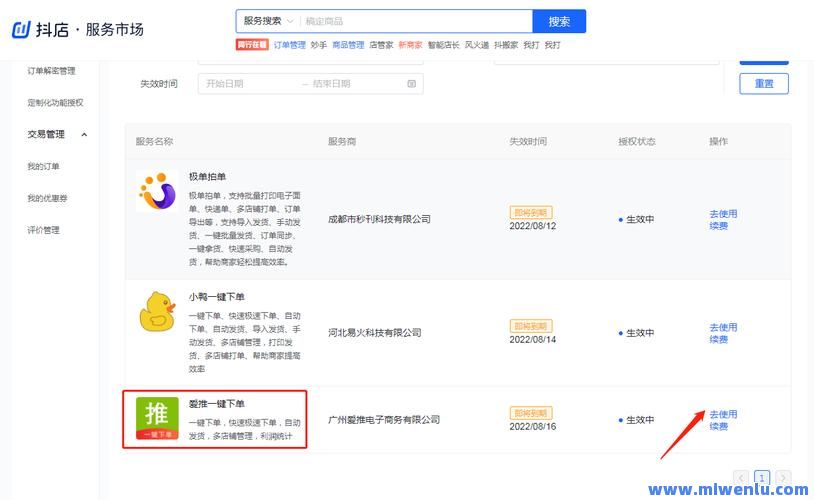Click the expiry date 2022/08/14
Screen dimensions: 814x500
coord(533,340)
